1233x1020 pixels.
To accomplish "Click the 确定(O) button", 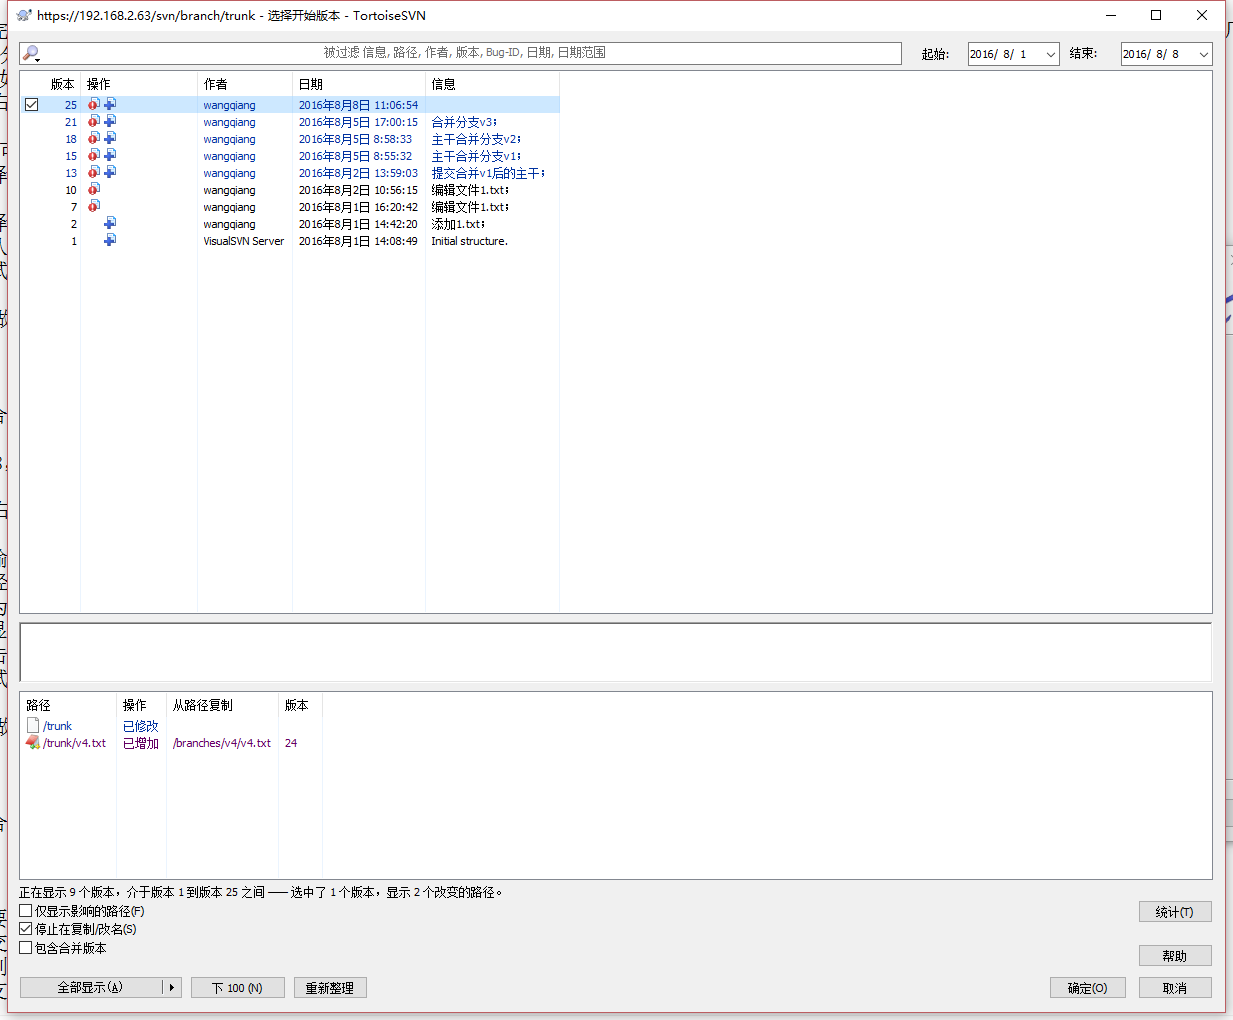I will [1087, 988].
